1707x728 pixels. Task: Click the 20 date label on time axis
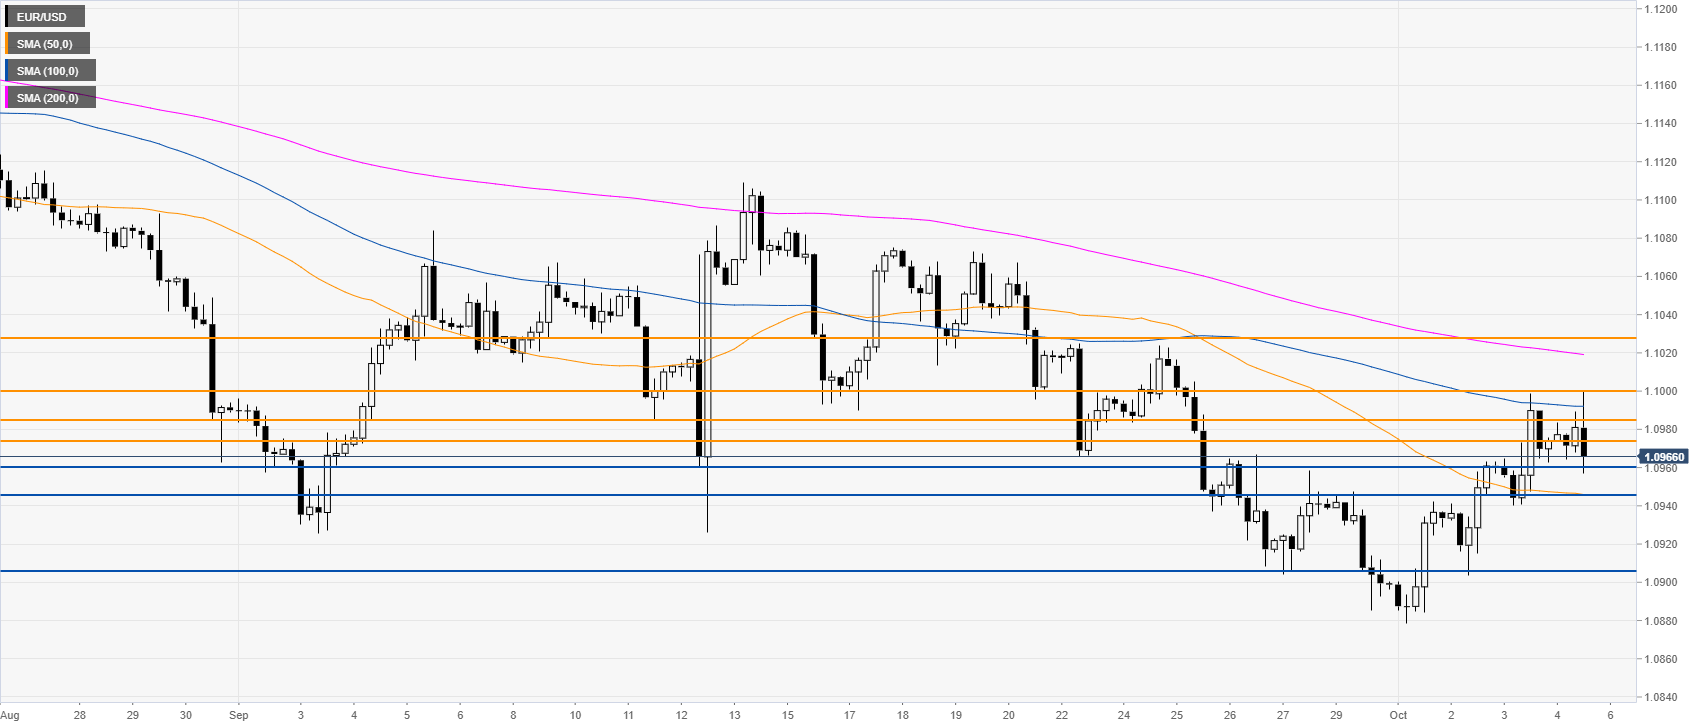(1008, 715)
